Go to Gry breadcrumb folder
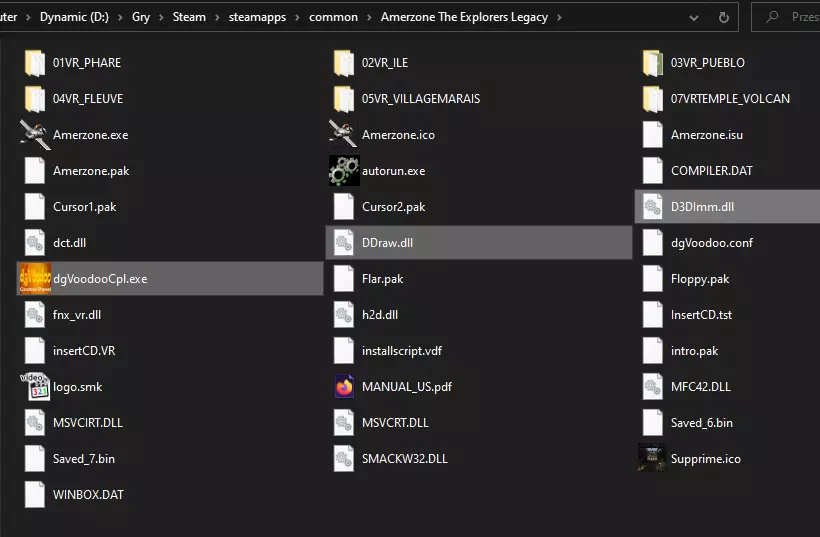820x537 pixels. click(x=141, y=17)
